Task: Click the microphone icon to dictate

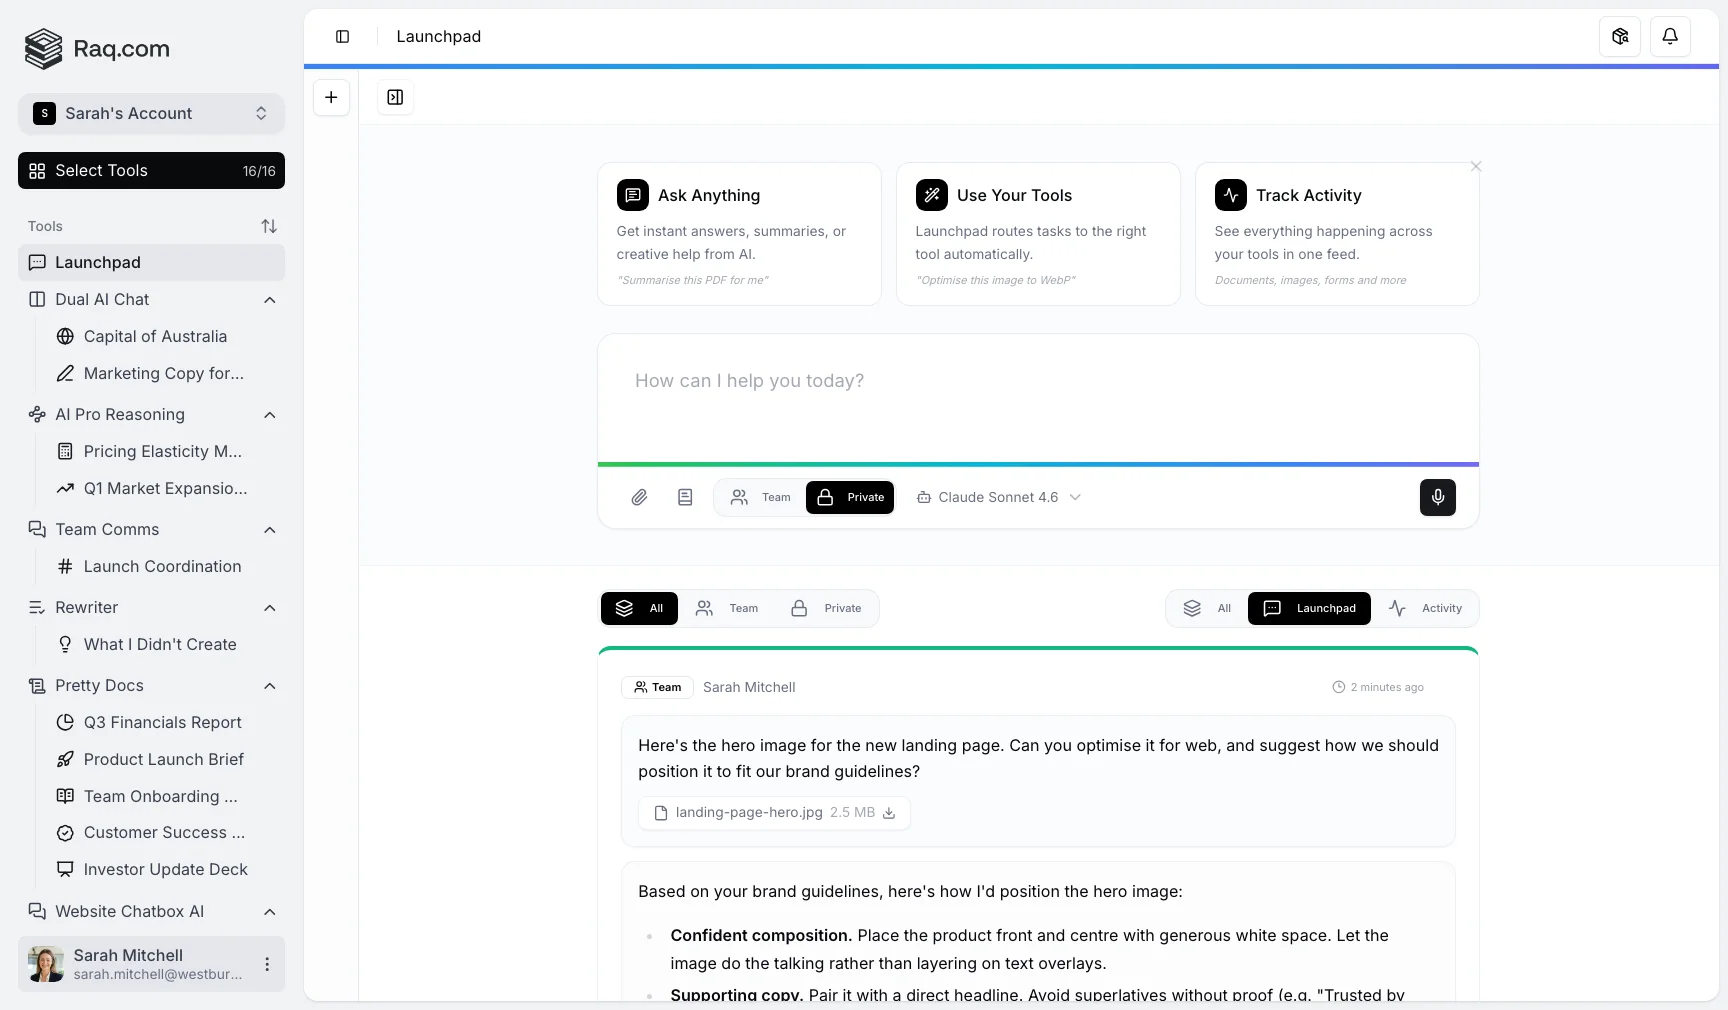Action: coord(1437,497)
